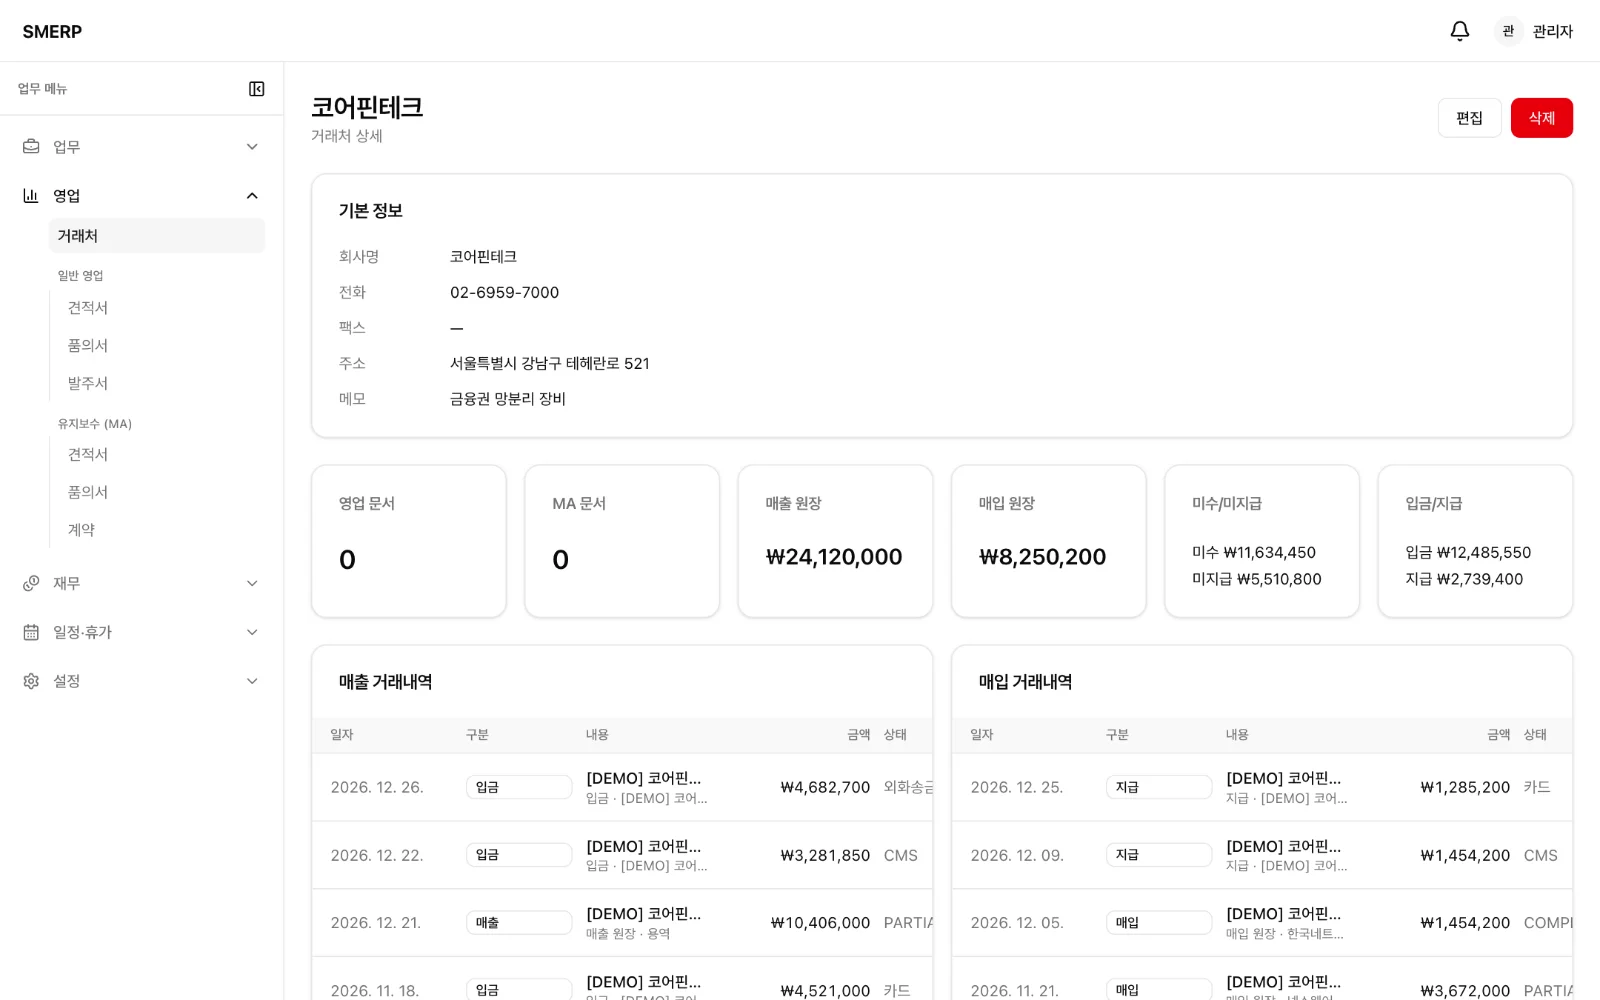The image size is (1600, 1000).
Task: Click the 업무 briefcase icon
Action: (31, 147)
